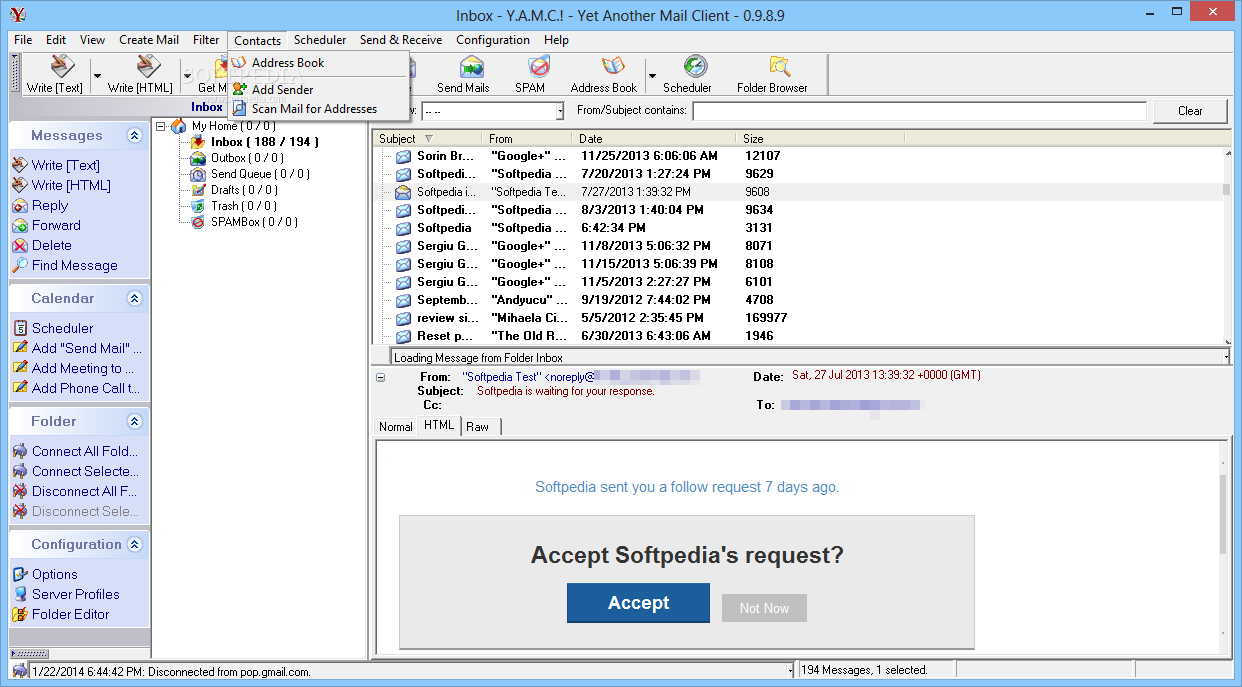Click the Write [Text] sidebar icon
The height and width of the screenshot is (687, 1242).
click(x=20, y=165)
